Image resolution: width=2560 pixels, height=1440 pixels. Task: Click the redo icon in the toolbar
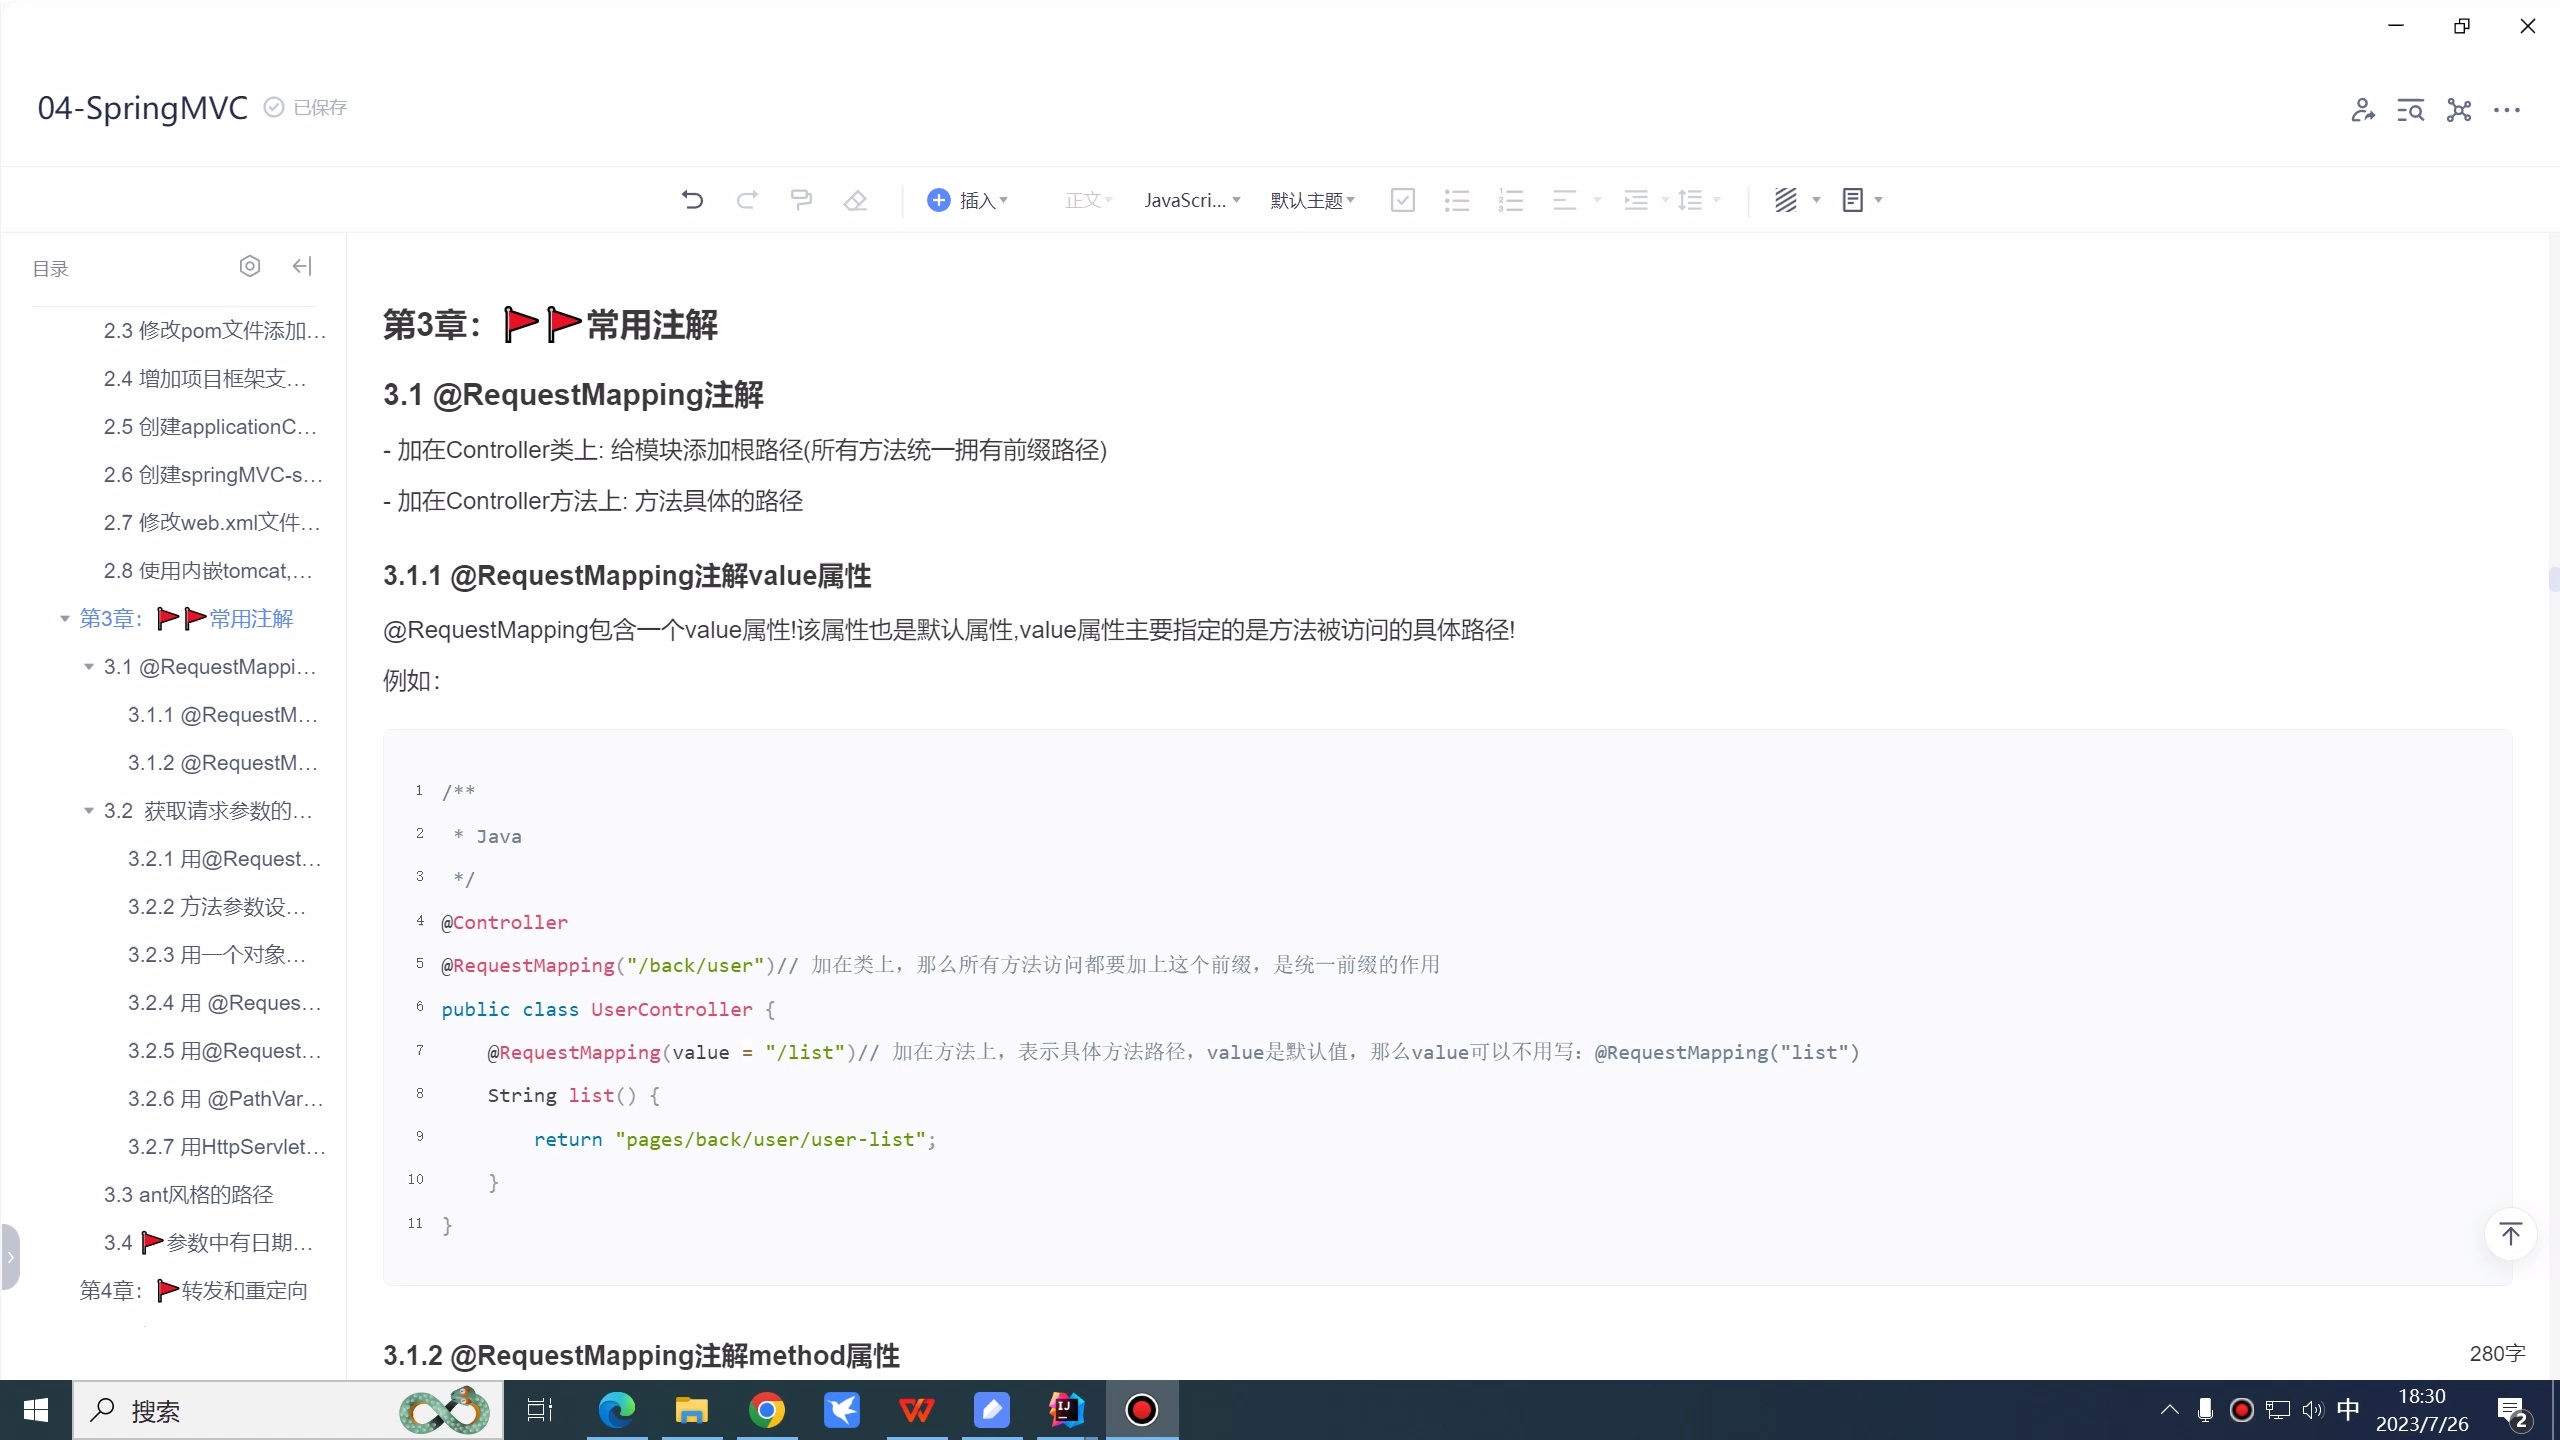coord(747,199)
